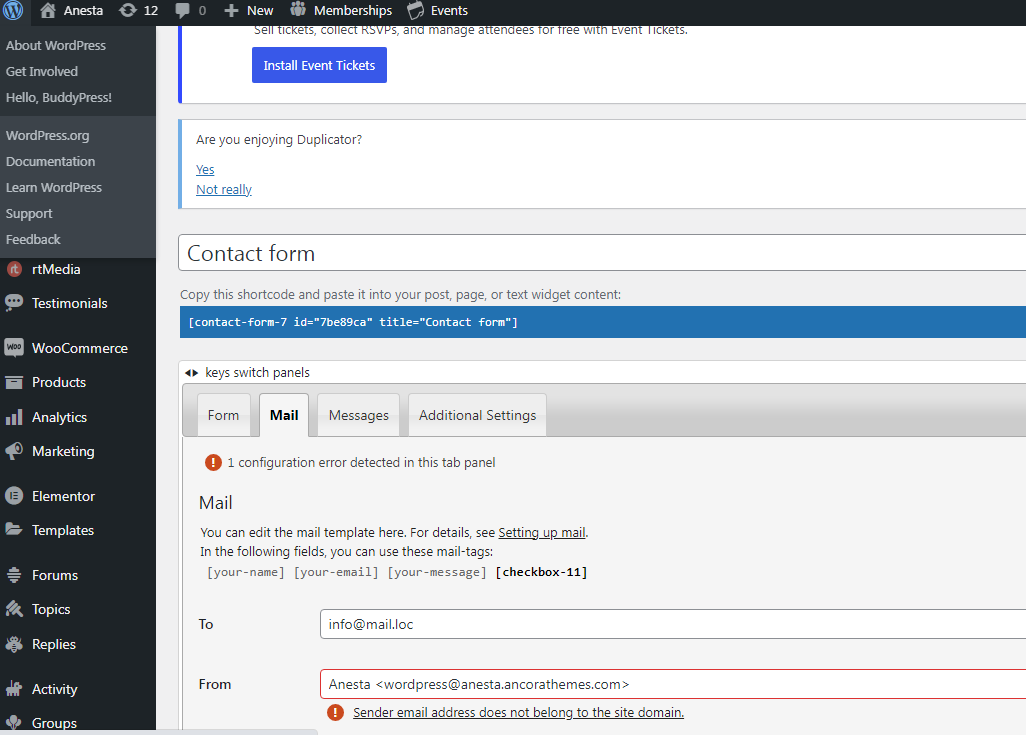Viewport: 1026px width, 735px height.
Task: Click the configuration error warning icon
Action: pyautogui.click(x=213, y=463)
